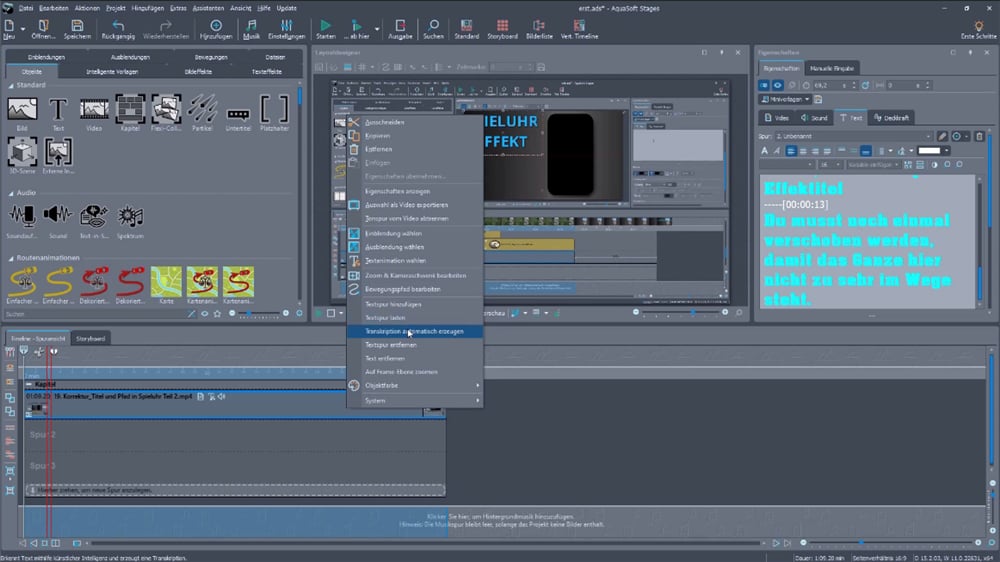Toggle the eye visibility button in Eigenschaften
Screen dimensions: 1000x562
(778, 85)
